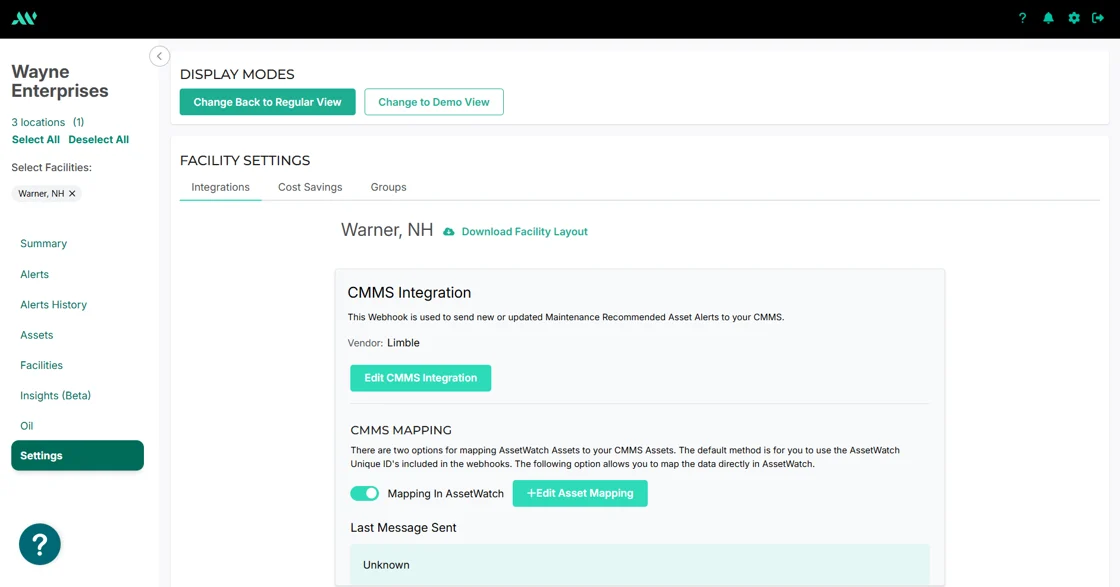Open the help question mark icon in header

pyautogui.click(x=1022, y=18)
